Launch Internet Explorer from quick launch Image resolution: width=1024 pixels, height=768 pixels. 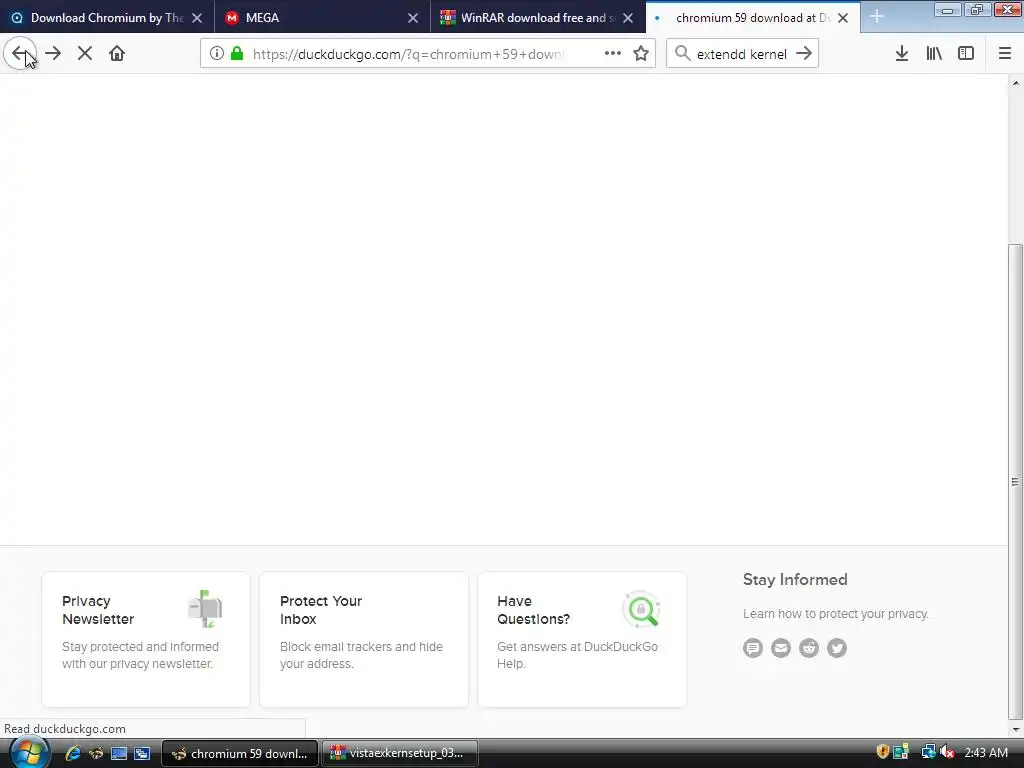(x=72, y=753)
